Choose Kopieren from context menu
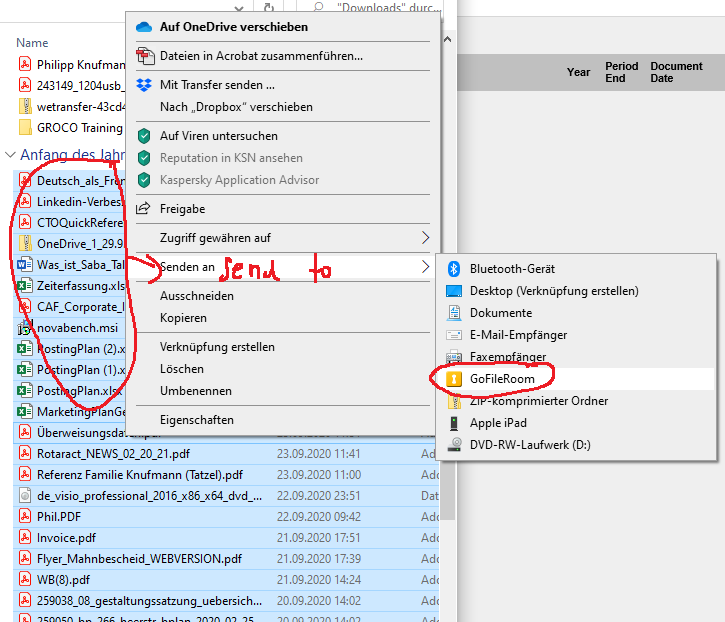 point(283,318)
